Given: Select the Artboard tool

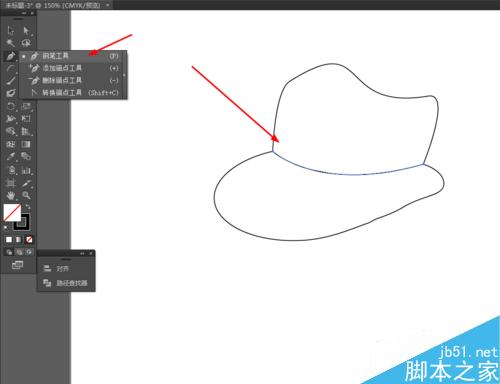Looking at the screenshot, I should [x=11, y=183].
